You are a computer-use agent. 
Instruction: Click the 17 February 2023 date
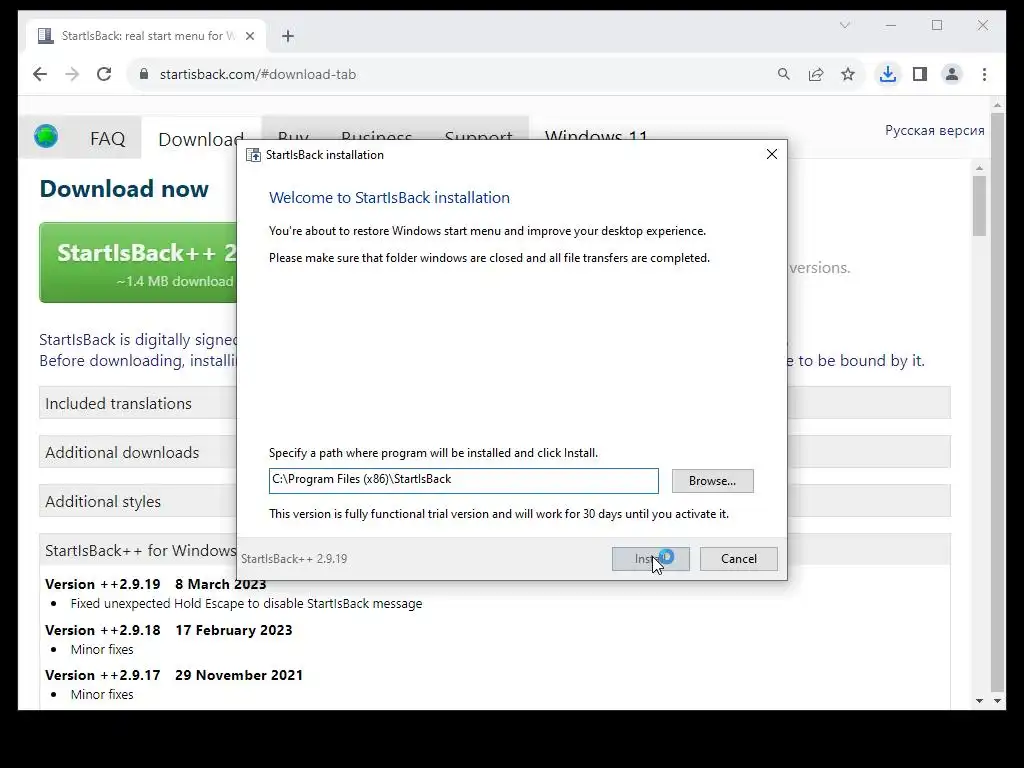pos(234,630)
